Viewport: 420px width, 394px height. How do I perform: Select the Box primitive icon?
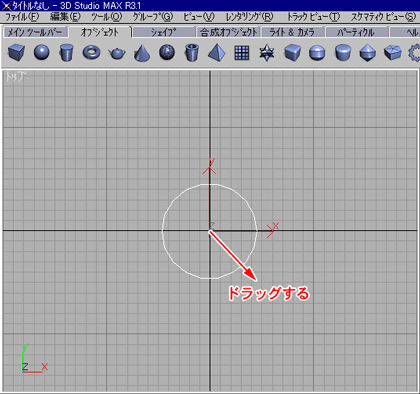(x=16, y=53)
